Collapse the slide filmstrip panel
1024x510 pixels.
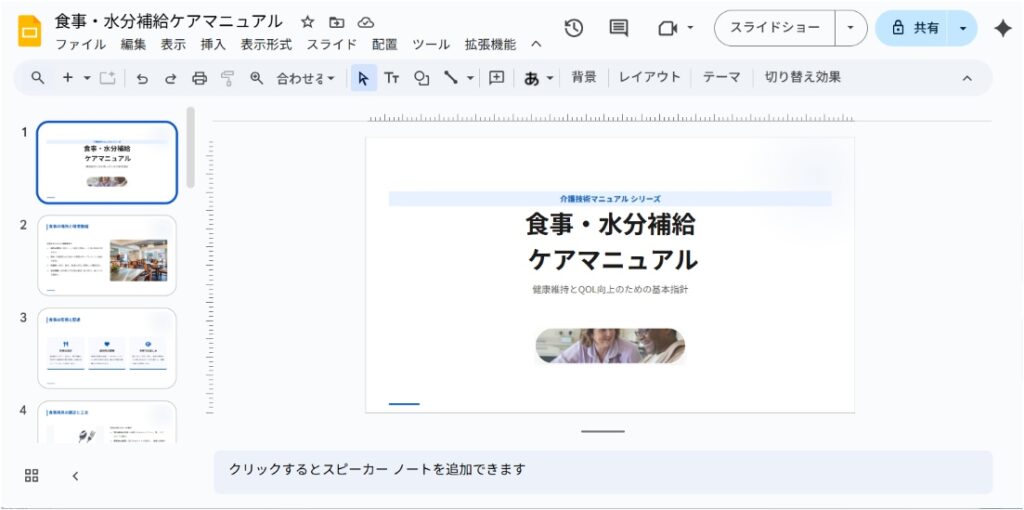click(75, 476)
